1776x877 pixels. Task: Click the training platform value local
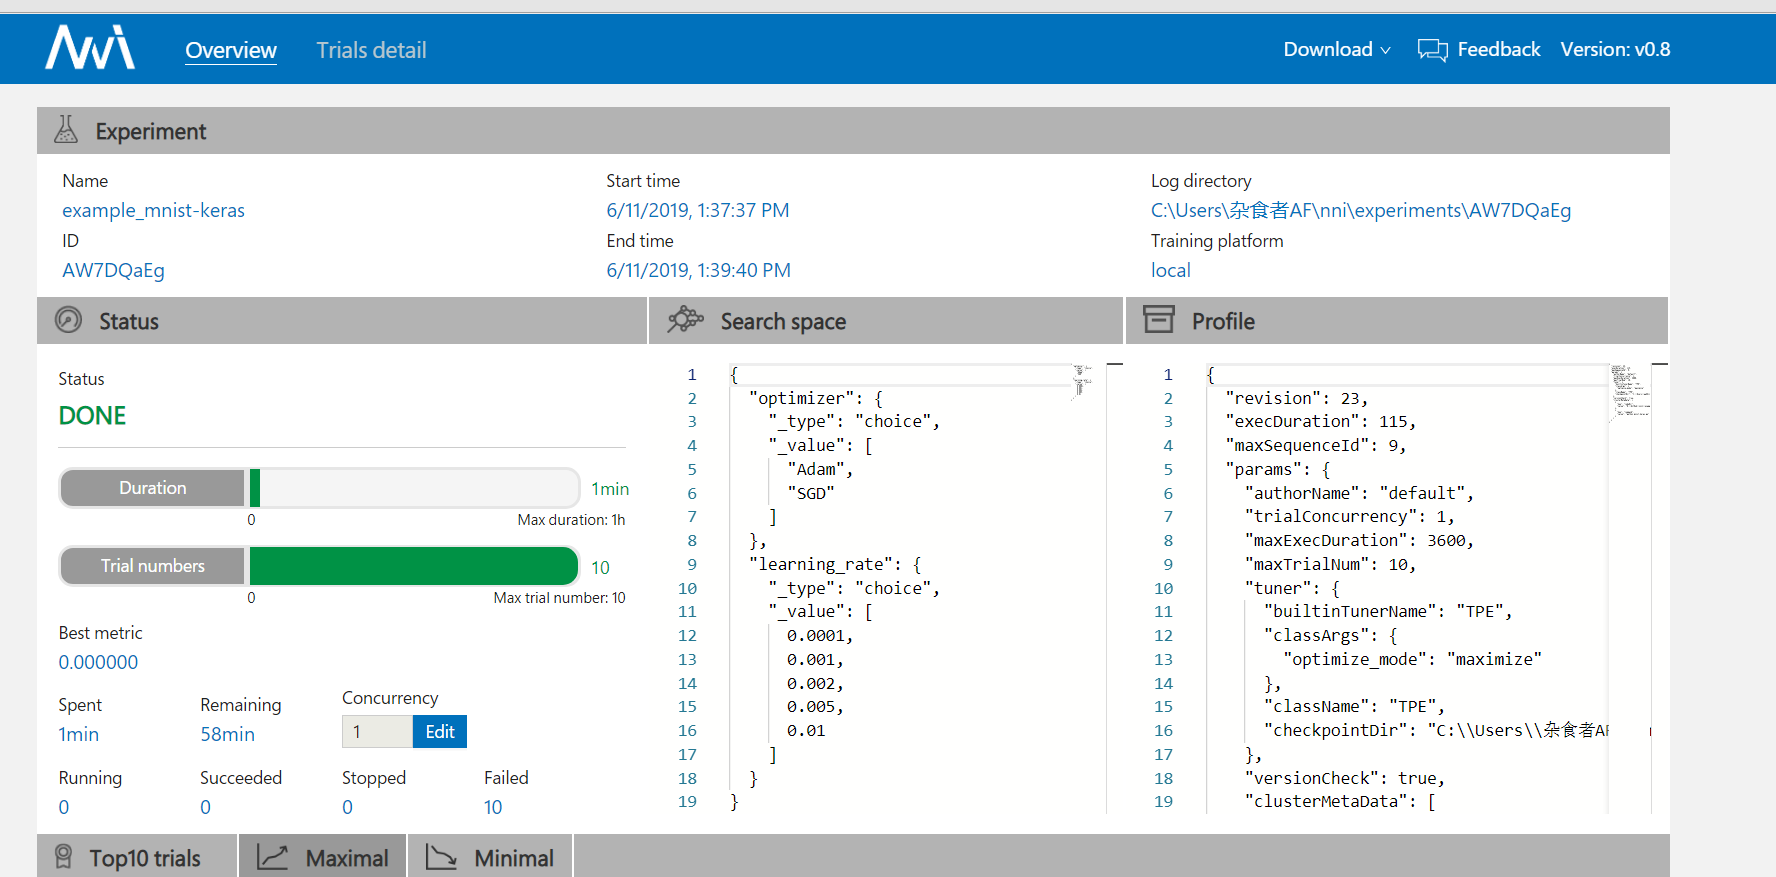click(x=1170, y=270)
